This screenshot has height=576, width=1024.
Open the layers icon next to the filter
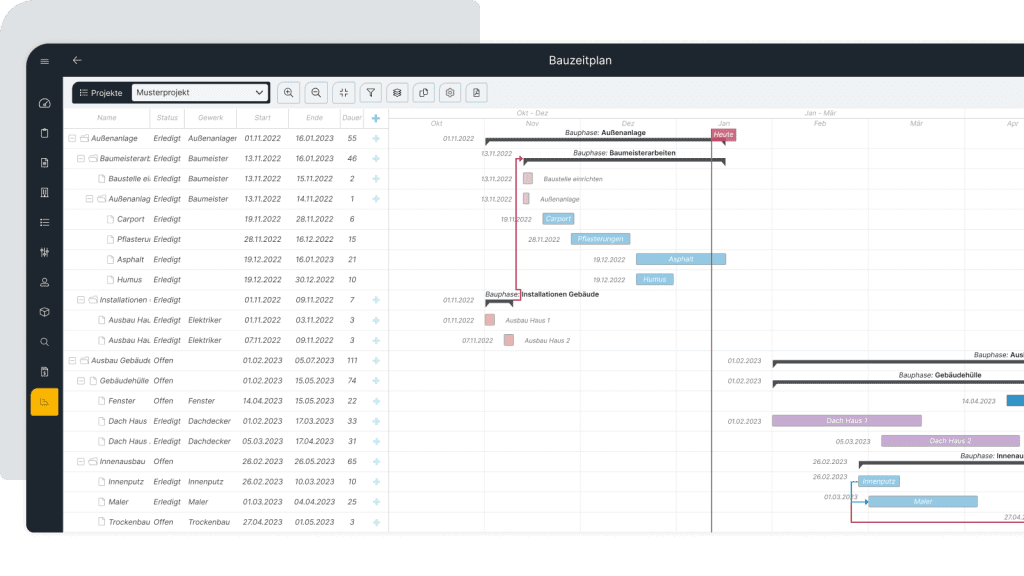396,92
